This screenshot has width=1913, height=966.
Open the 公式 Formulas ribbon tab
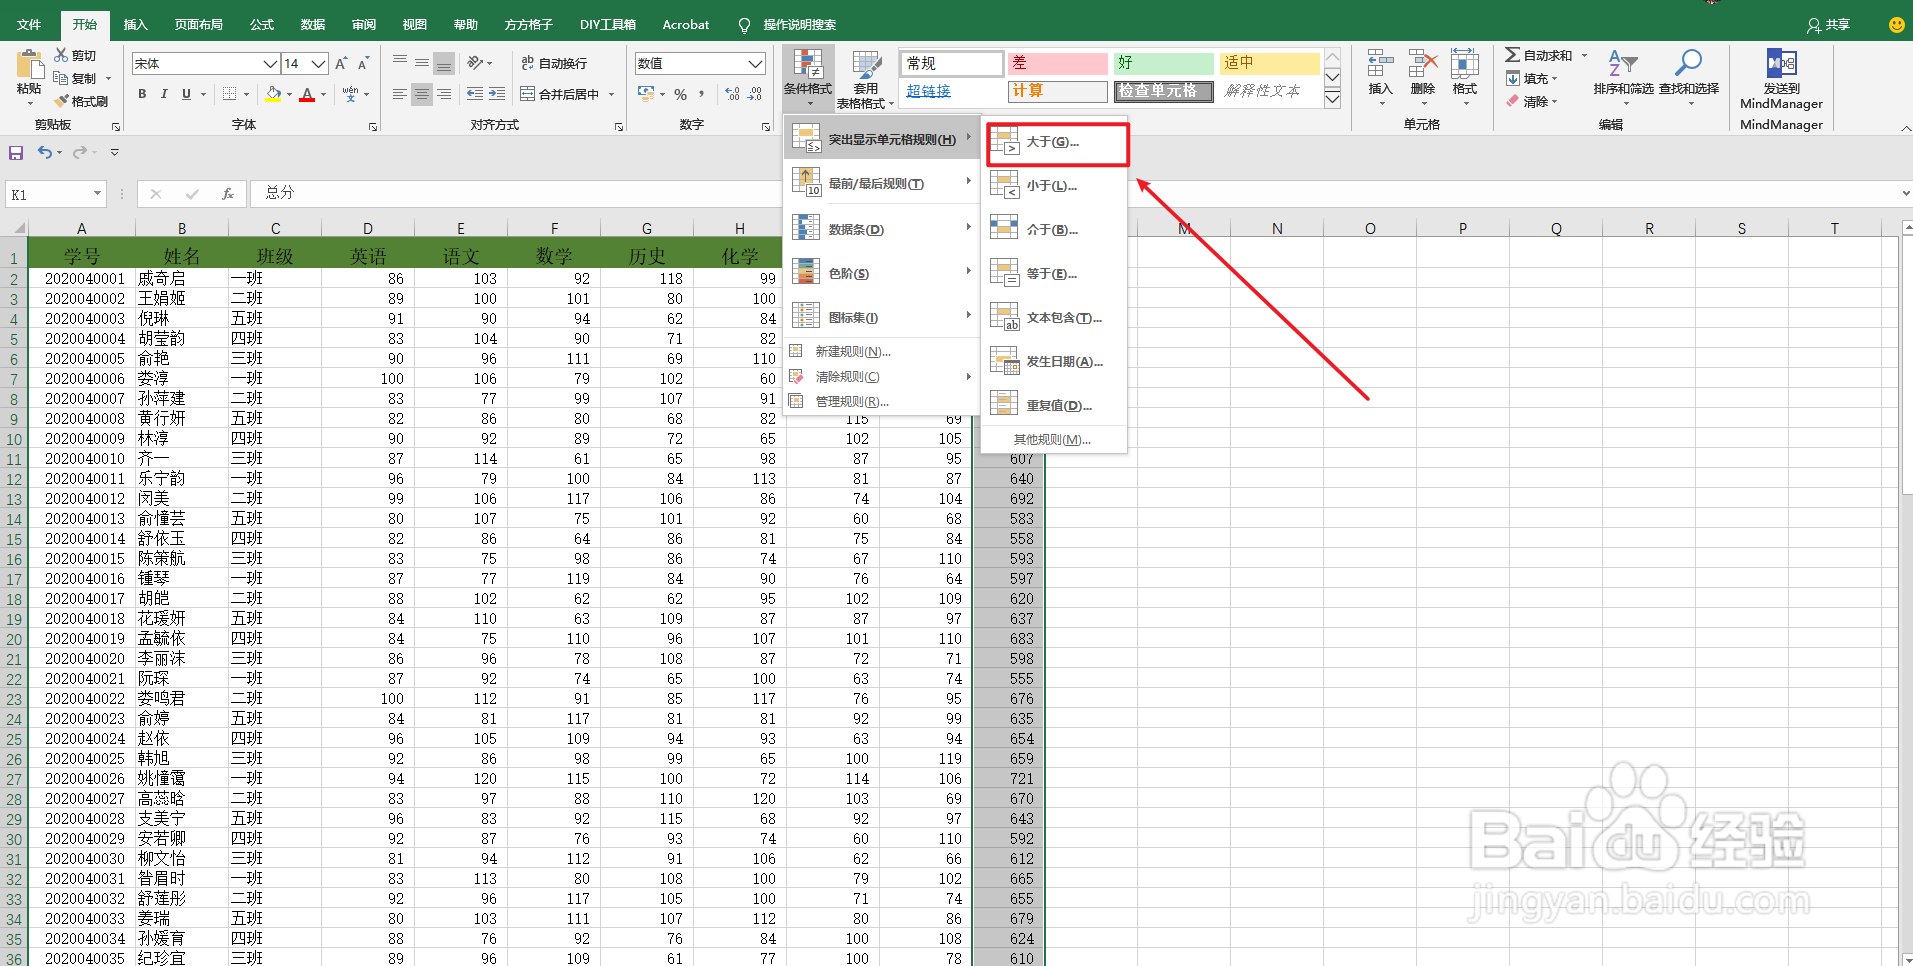point(262,25)
